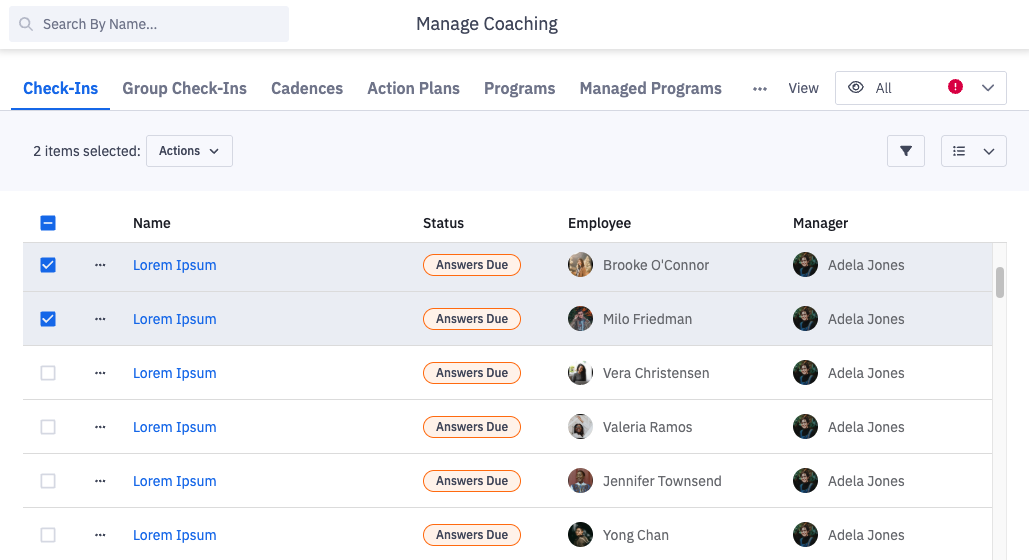Expand the list view options chevron
The image size is (1029, 560).
(989, 151)
